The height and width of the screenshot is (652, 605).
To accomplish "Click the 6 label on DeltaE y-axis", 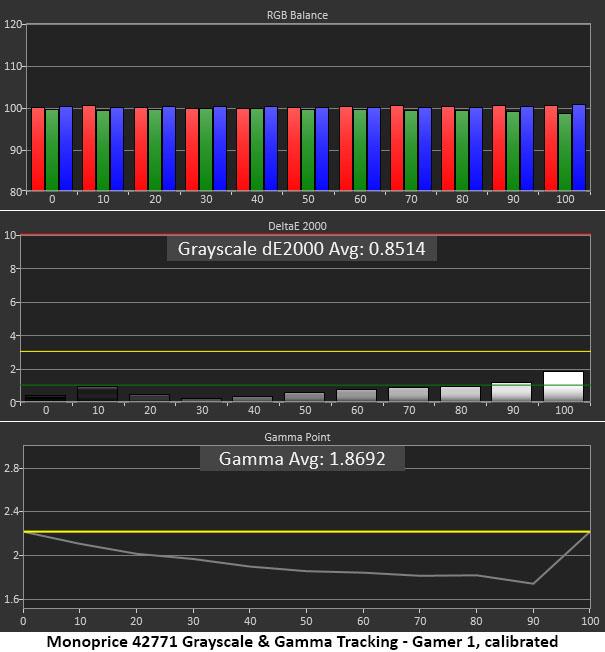I will (x=13, y=302).
